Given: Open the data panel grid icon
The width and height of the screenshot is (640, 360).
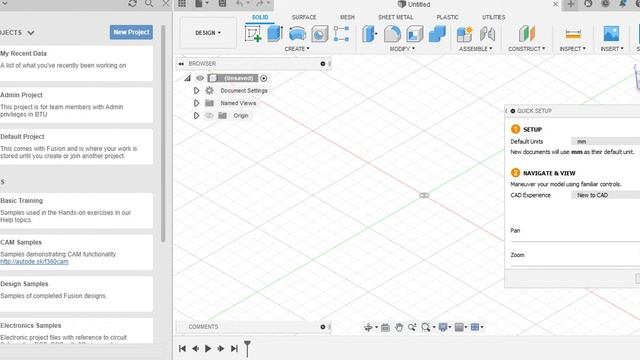Looking at the screenshot, I should pos(182,4).
